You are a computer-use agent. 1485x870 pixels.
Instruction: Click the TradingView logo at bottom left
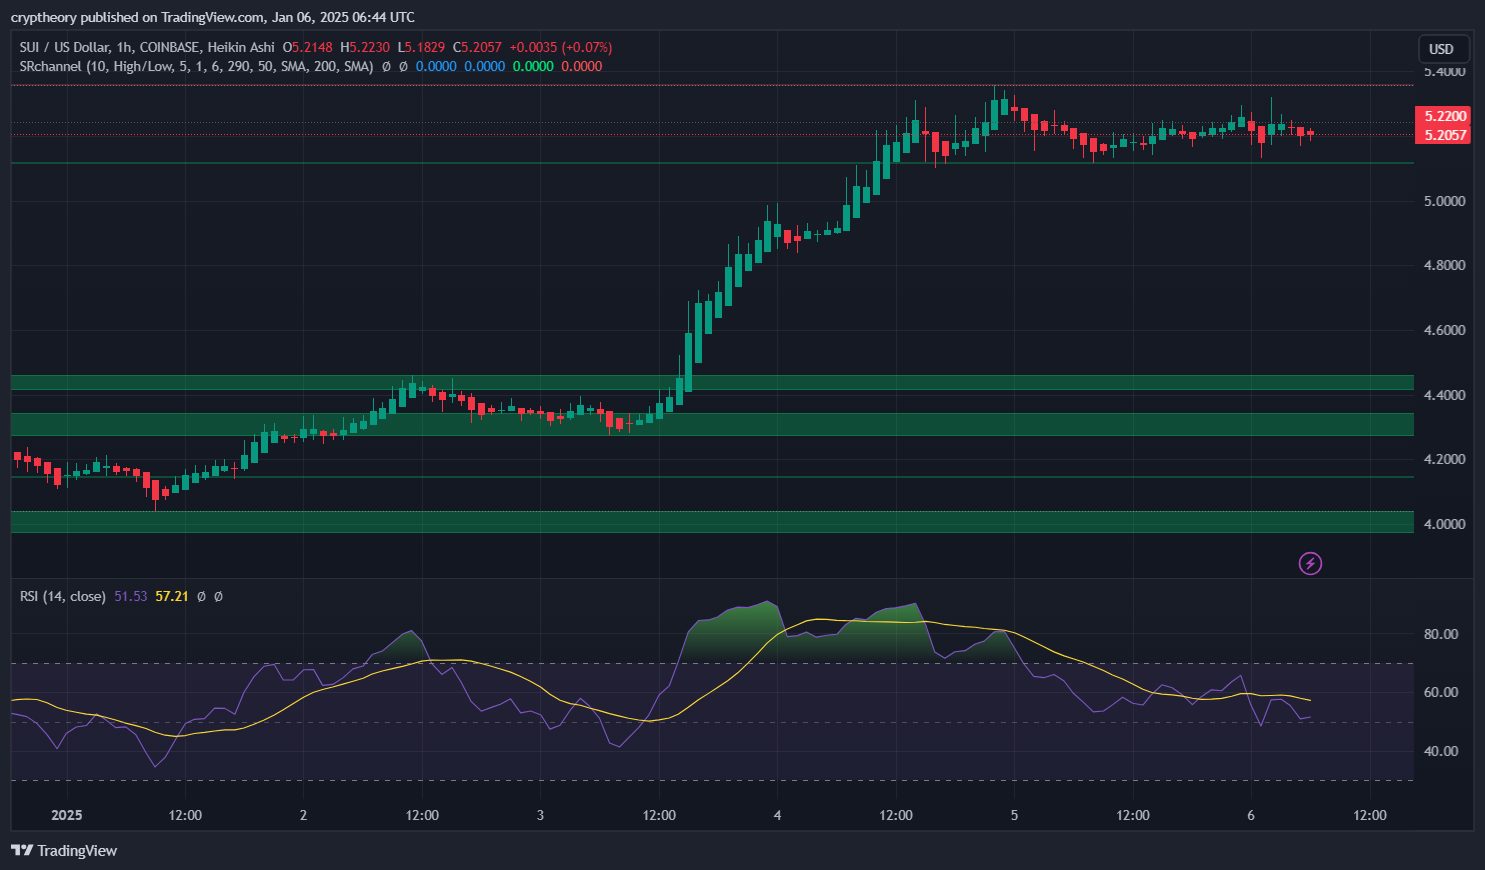point(64,851)
